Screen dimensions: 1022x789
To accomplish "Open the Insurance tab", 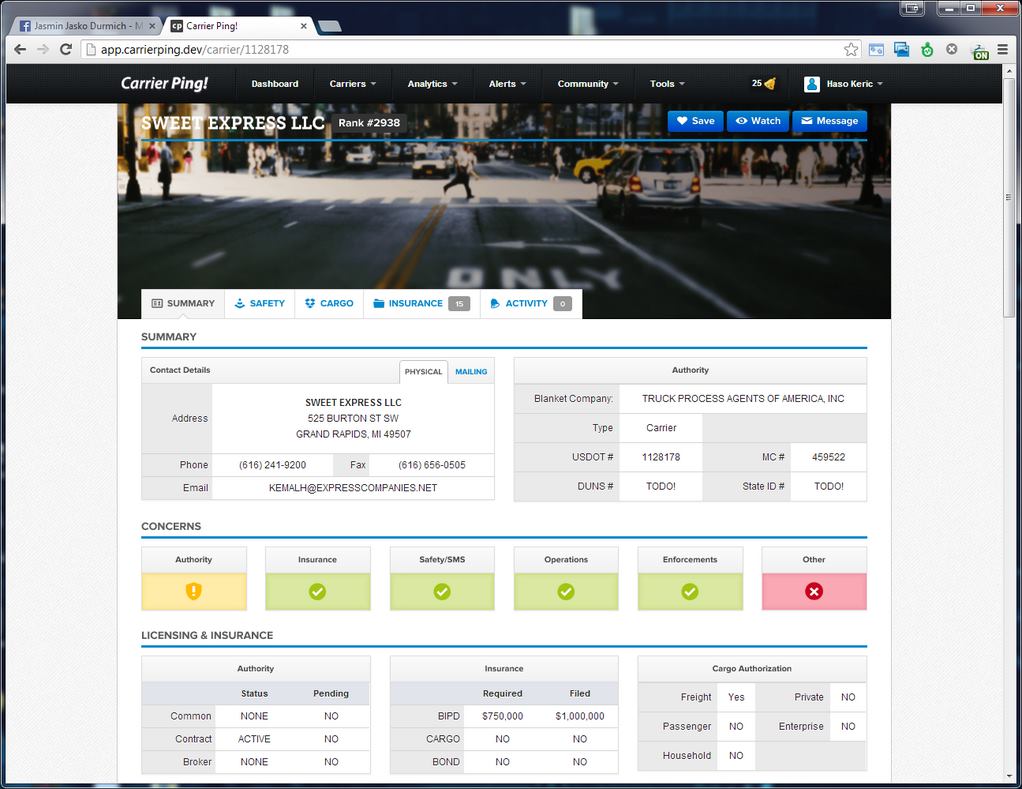I will [422, 304].
